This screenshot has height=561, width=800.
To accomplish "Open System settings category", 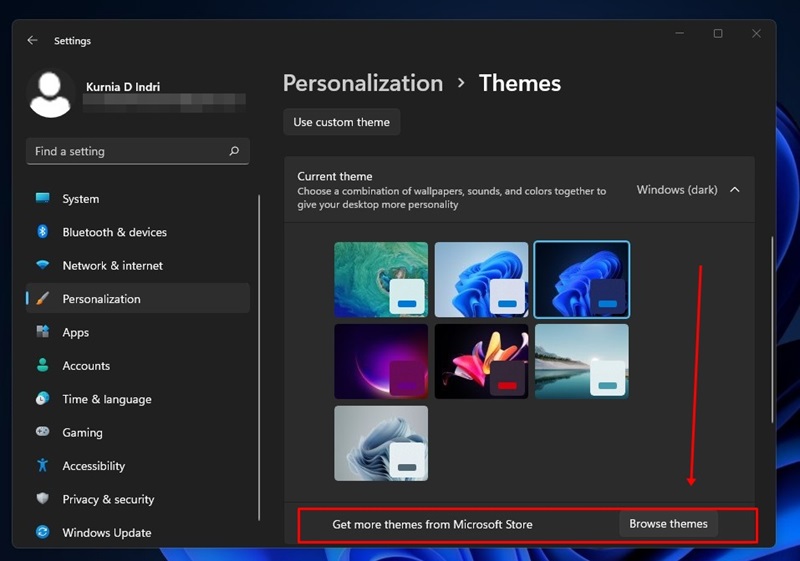I will [x=138, y=198].
